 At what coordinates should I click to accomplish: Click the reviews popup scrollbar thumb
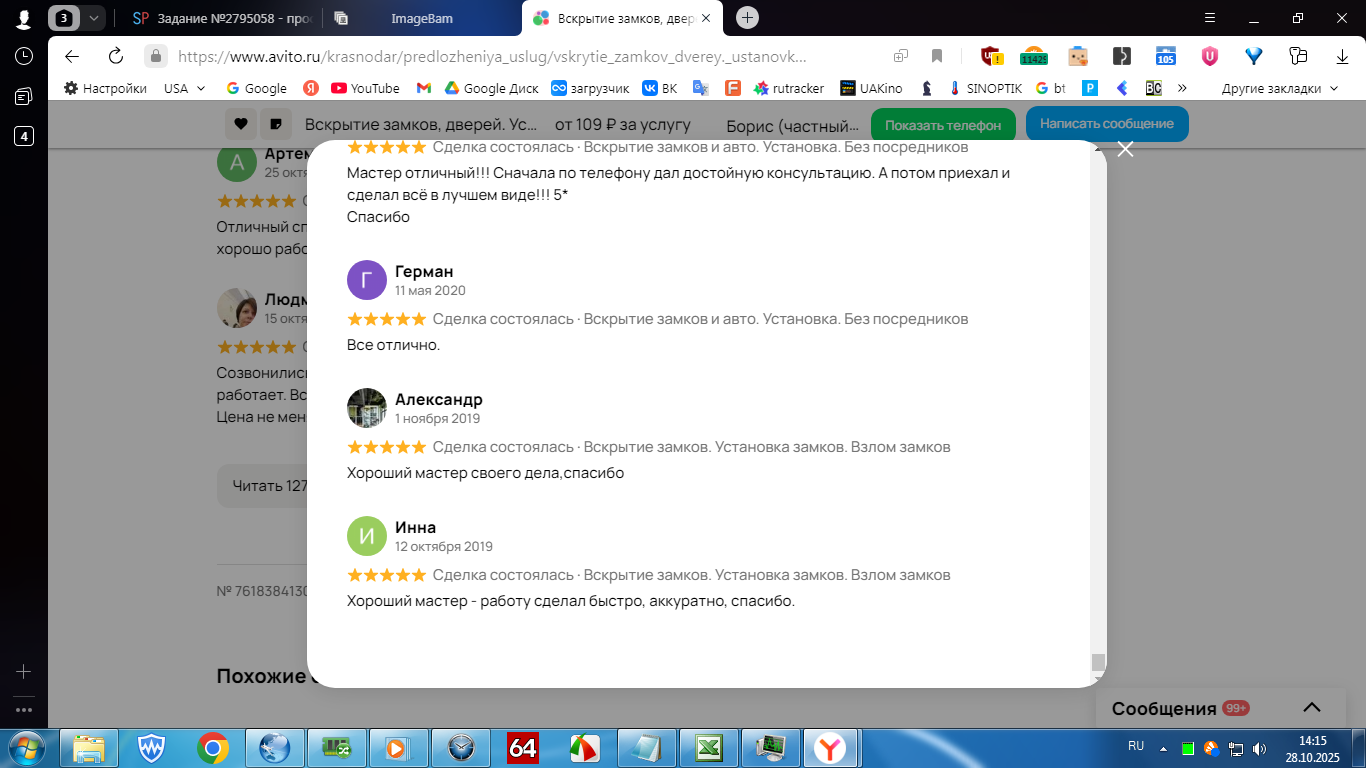click(1098, 662)
